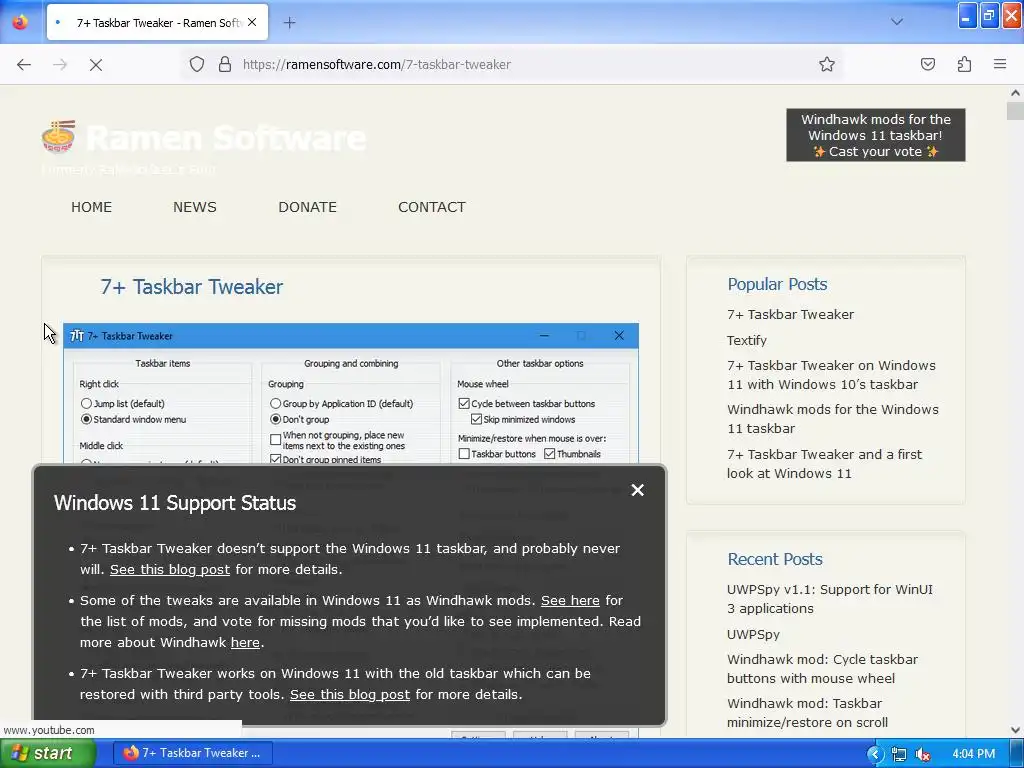Viewport: 1024px width, 768px height.
Task: Open '7+ Taskbar Tweaker on Windows 11 with Windows 10's taskbar'
Action: click(831, 375)
